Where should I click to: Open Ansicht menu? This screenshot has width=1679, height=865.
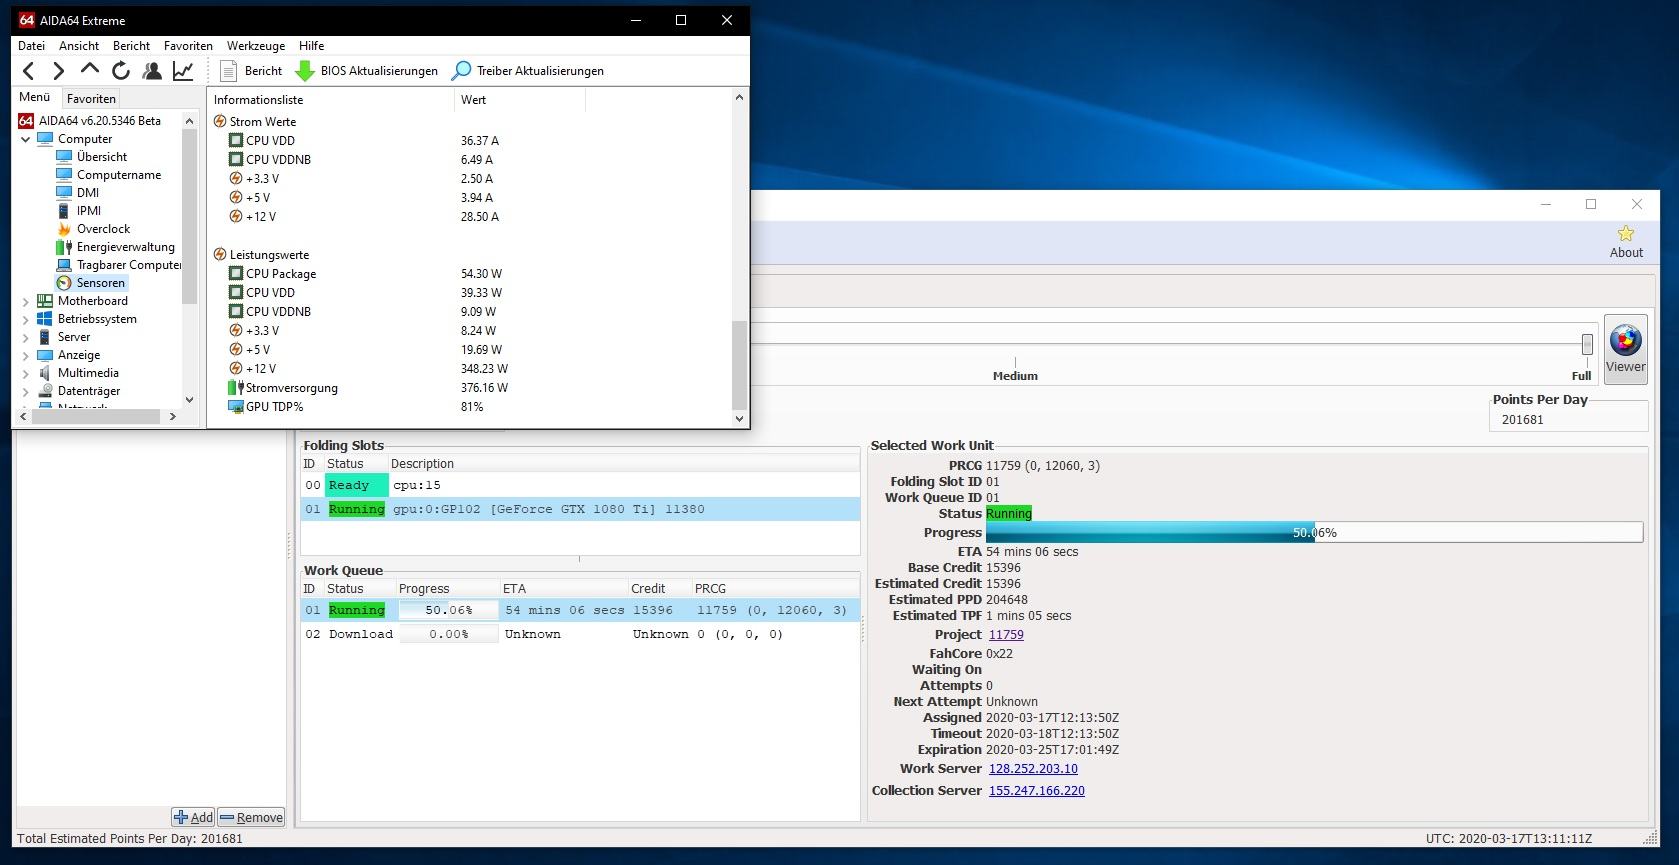[79, 45]
